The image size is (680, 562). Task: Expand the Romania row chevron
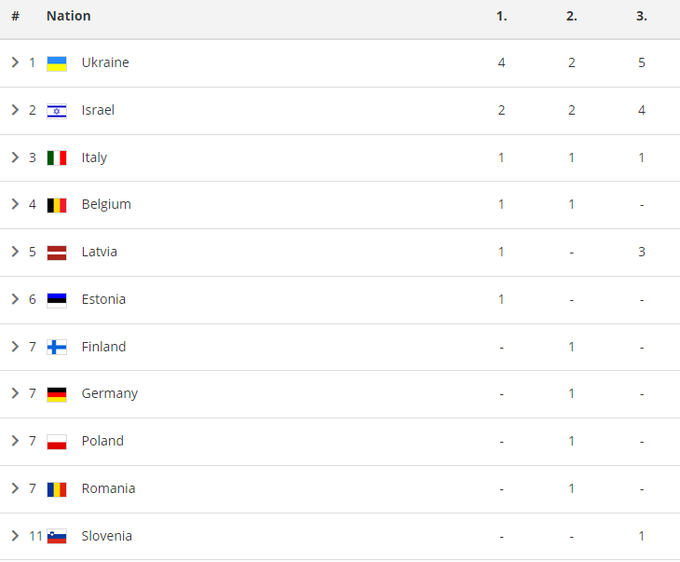tap(15, 489)
